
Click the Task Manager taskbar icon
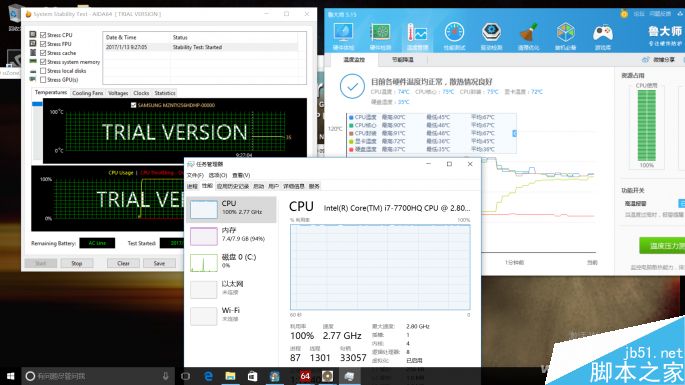click(x=349, y=376)
